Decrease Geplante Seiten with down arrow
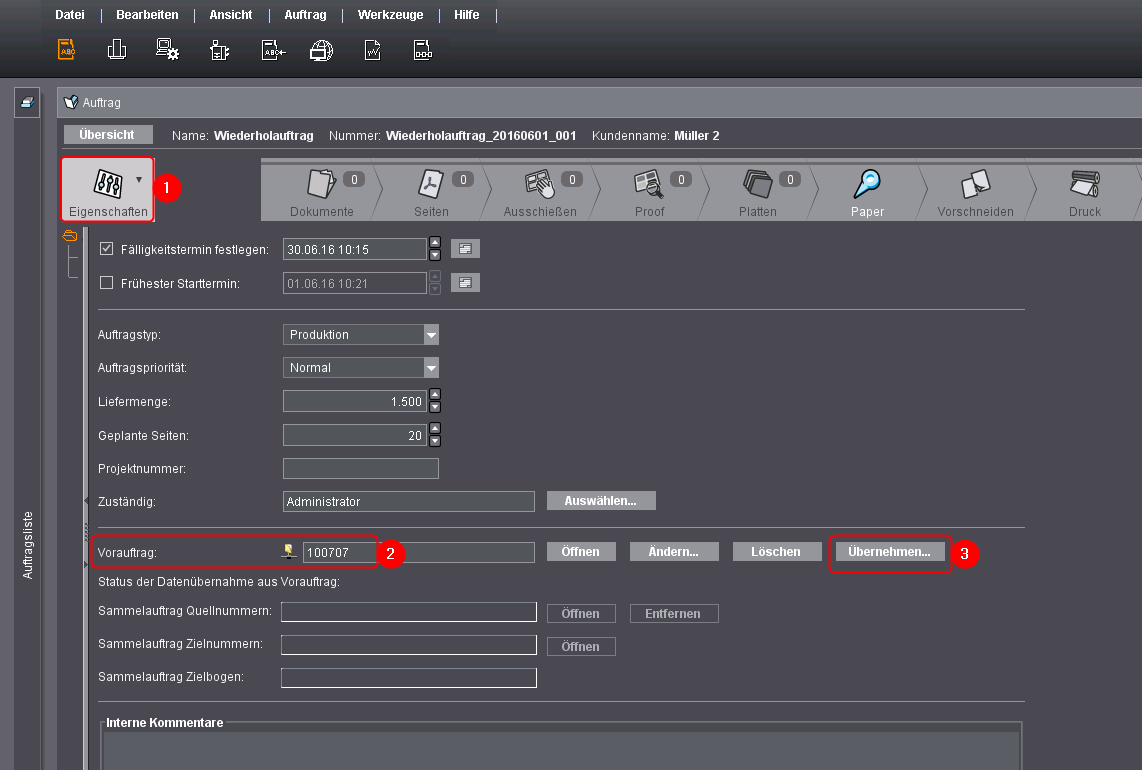 [435, 441]
